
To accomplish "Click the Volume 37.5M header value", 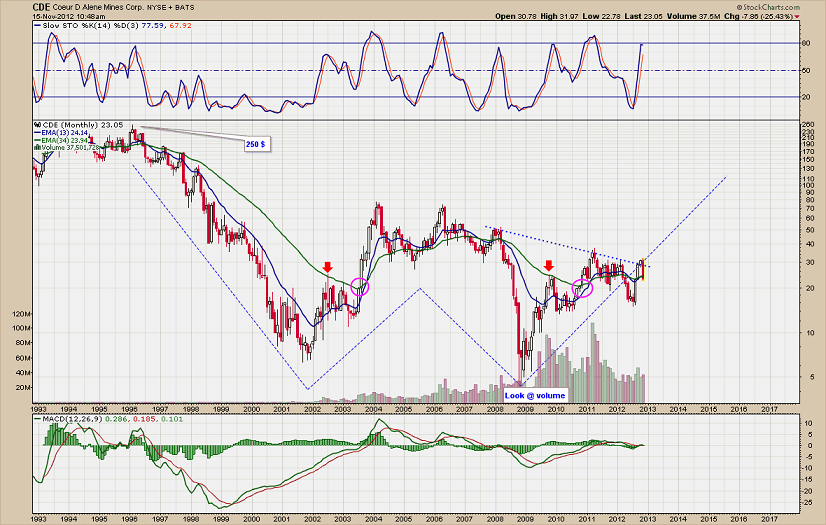I will pyautogui.click(x=693, y=16).
